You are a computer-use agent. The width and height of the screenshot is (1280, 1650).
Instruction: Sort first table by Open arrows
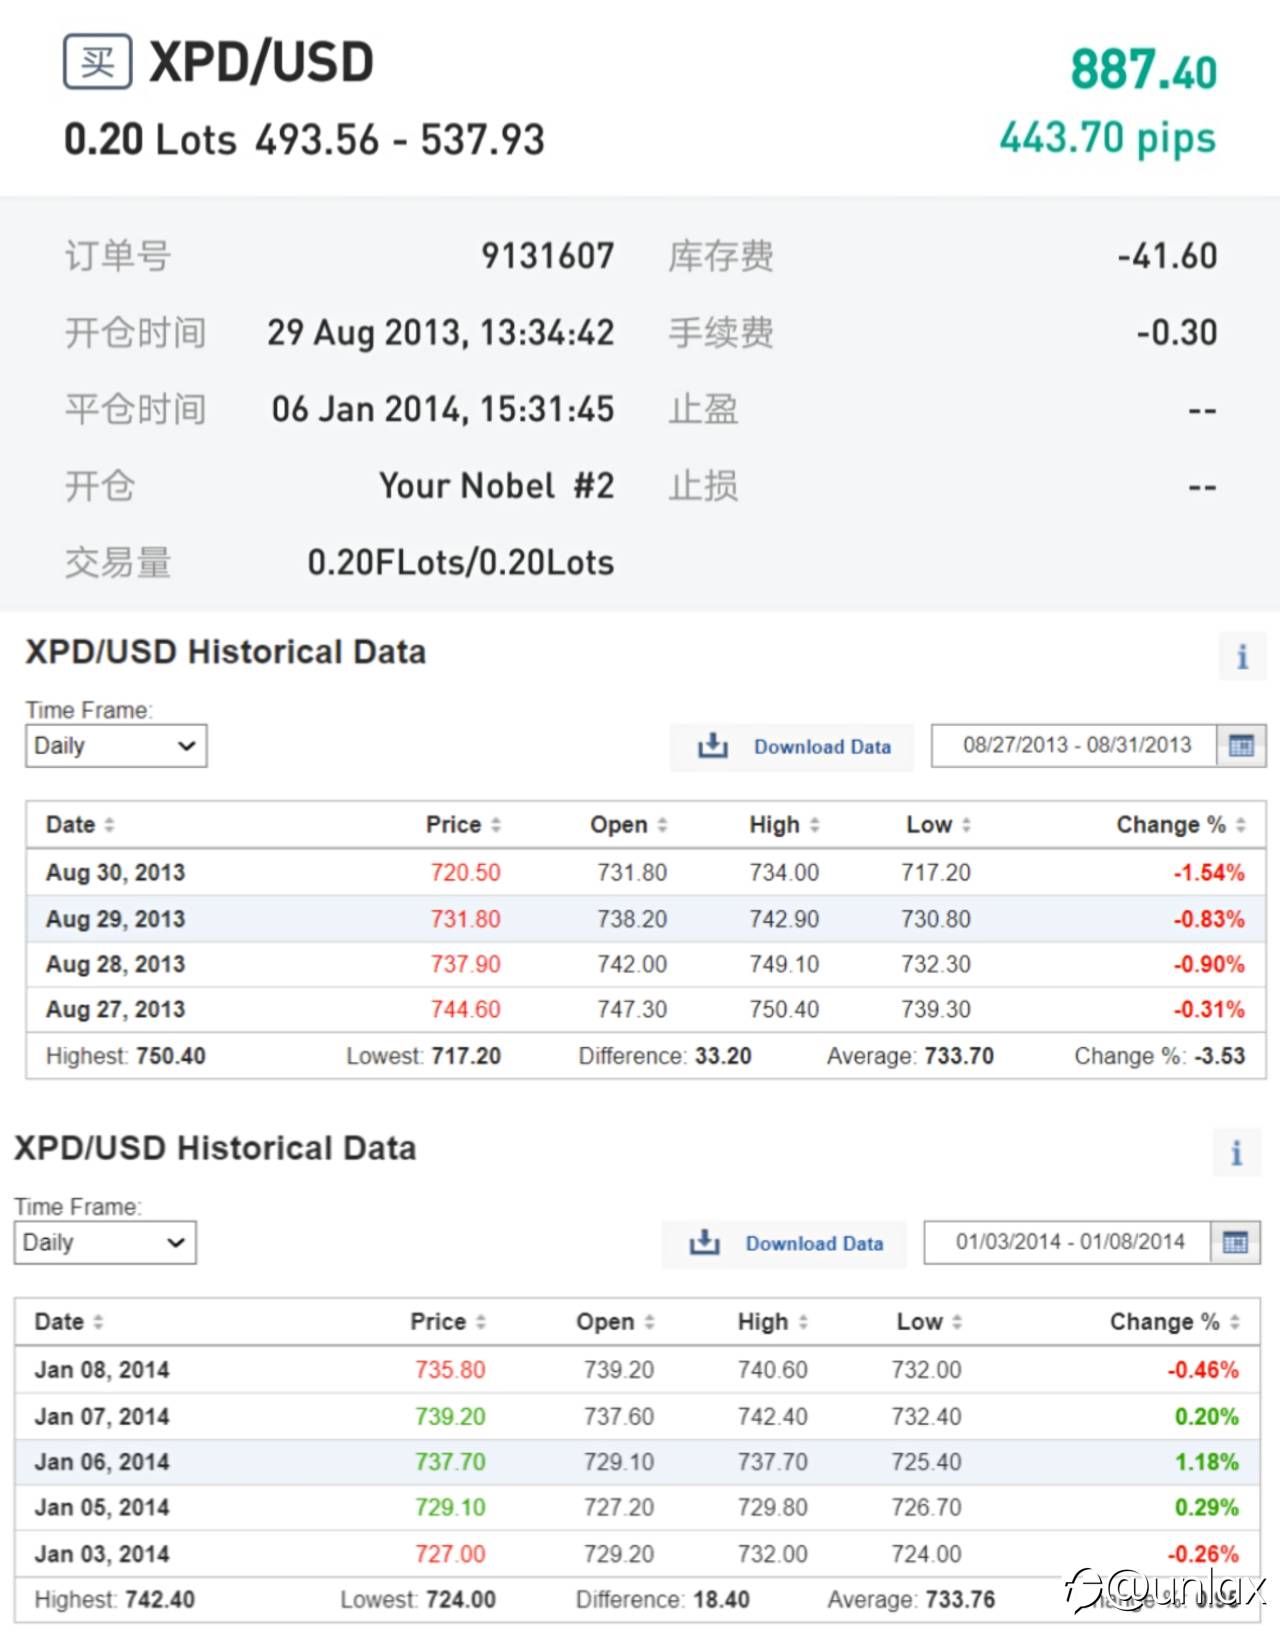[x=662, y=825]
